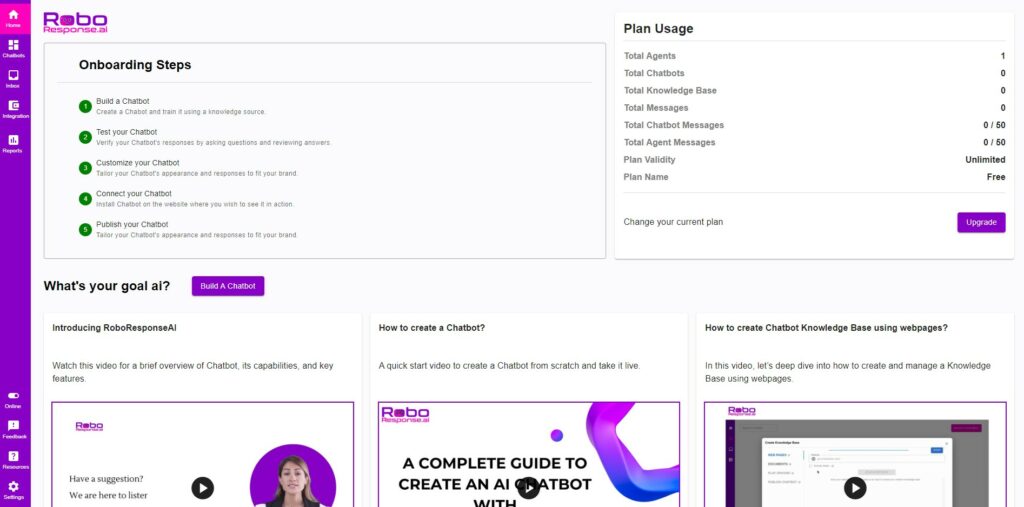This screenshot has width=1024, height=507.
Task: Click the Total Agents row label
Action: click(x=650, y=56)
